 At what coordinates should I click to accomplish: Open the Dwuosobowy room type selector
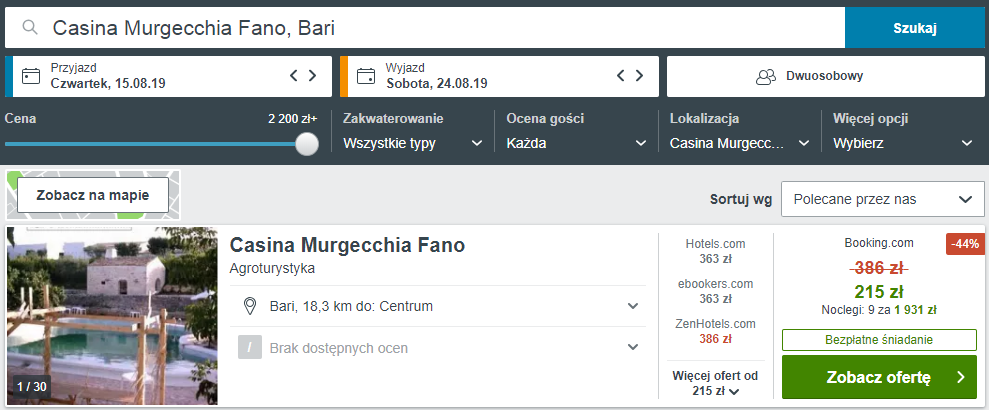click(826, 76)
